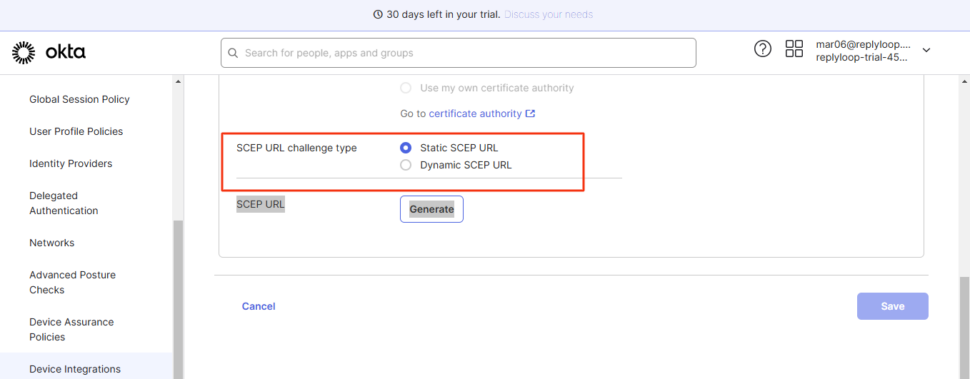Viewport: 970px width, 379px height.
Task: Click sidebar scroll up arrow
Action: [x=178, y=82]
